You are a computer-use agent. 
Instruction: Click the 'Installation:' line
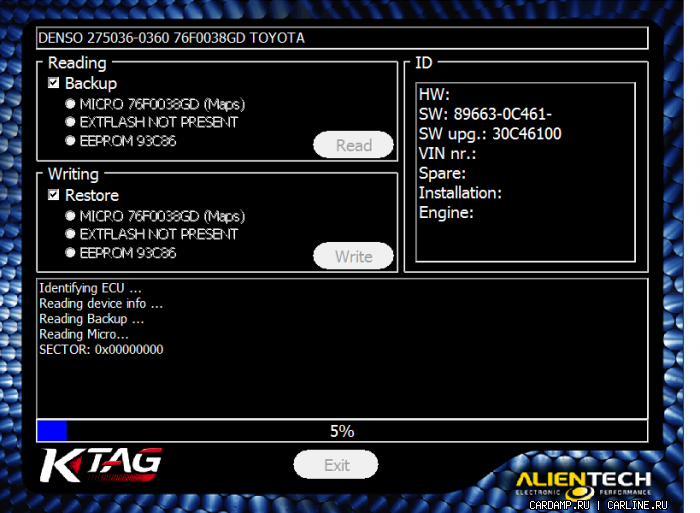pos(460,193)
